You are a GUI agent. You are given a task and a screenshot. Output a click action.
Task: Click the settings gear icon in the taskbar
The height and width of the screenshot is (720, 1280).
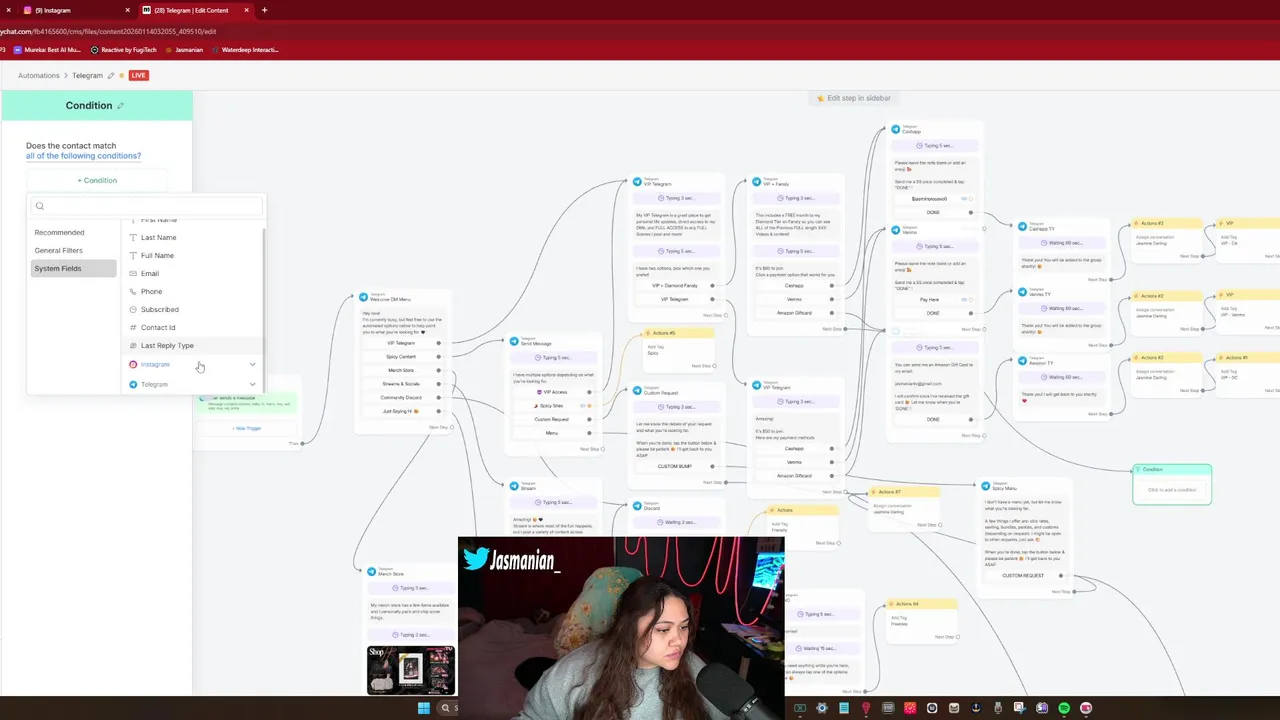click(822, 708)
